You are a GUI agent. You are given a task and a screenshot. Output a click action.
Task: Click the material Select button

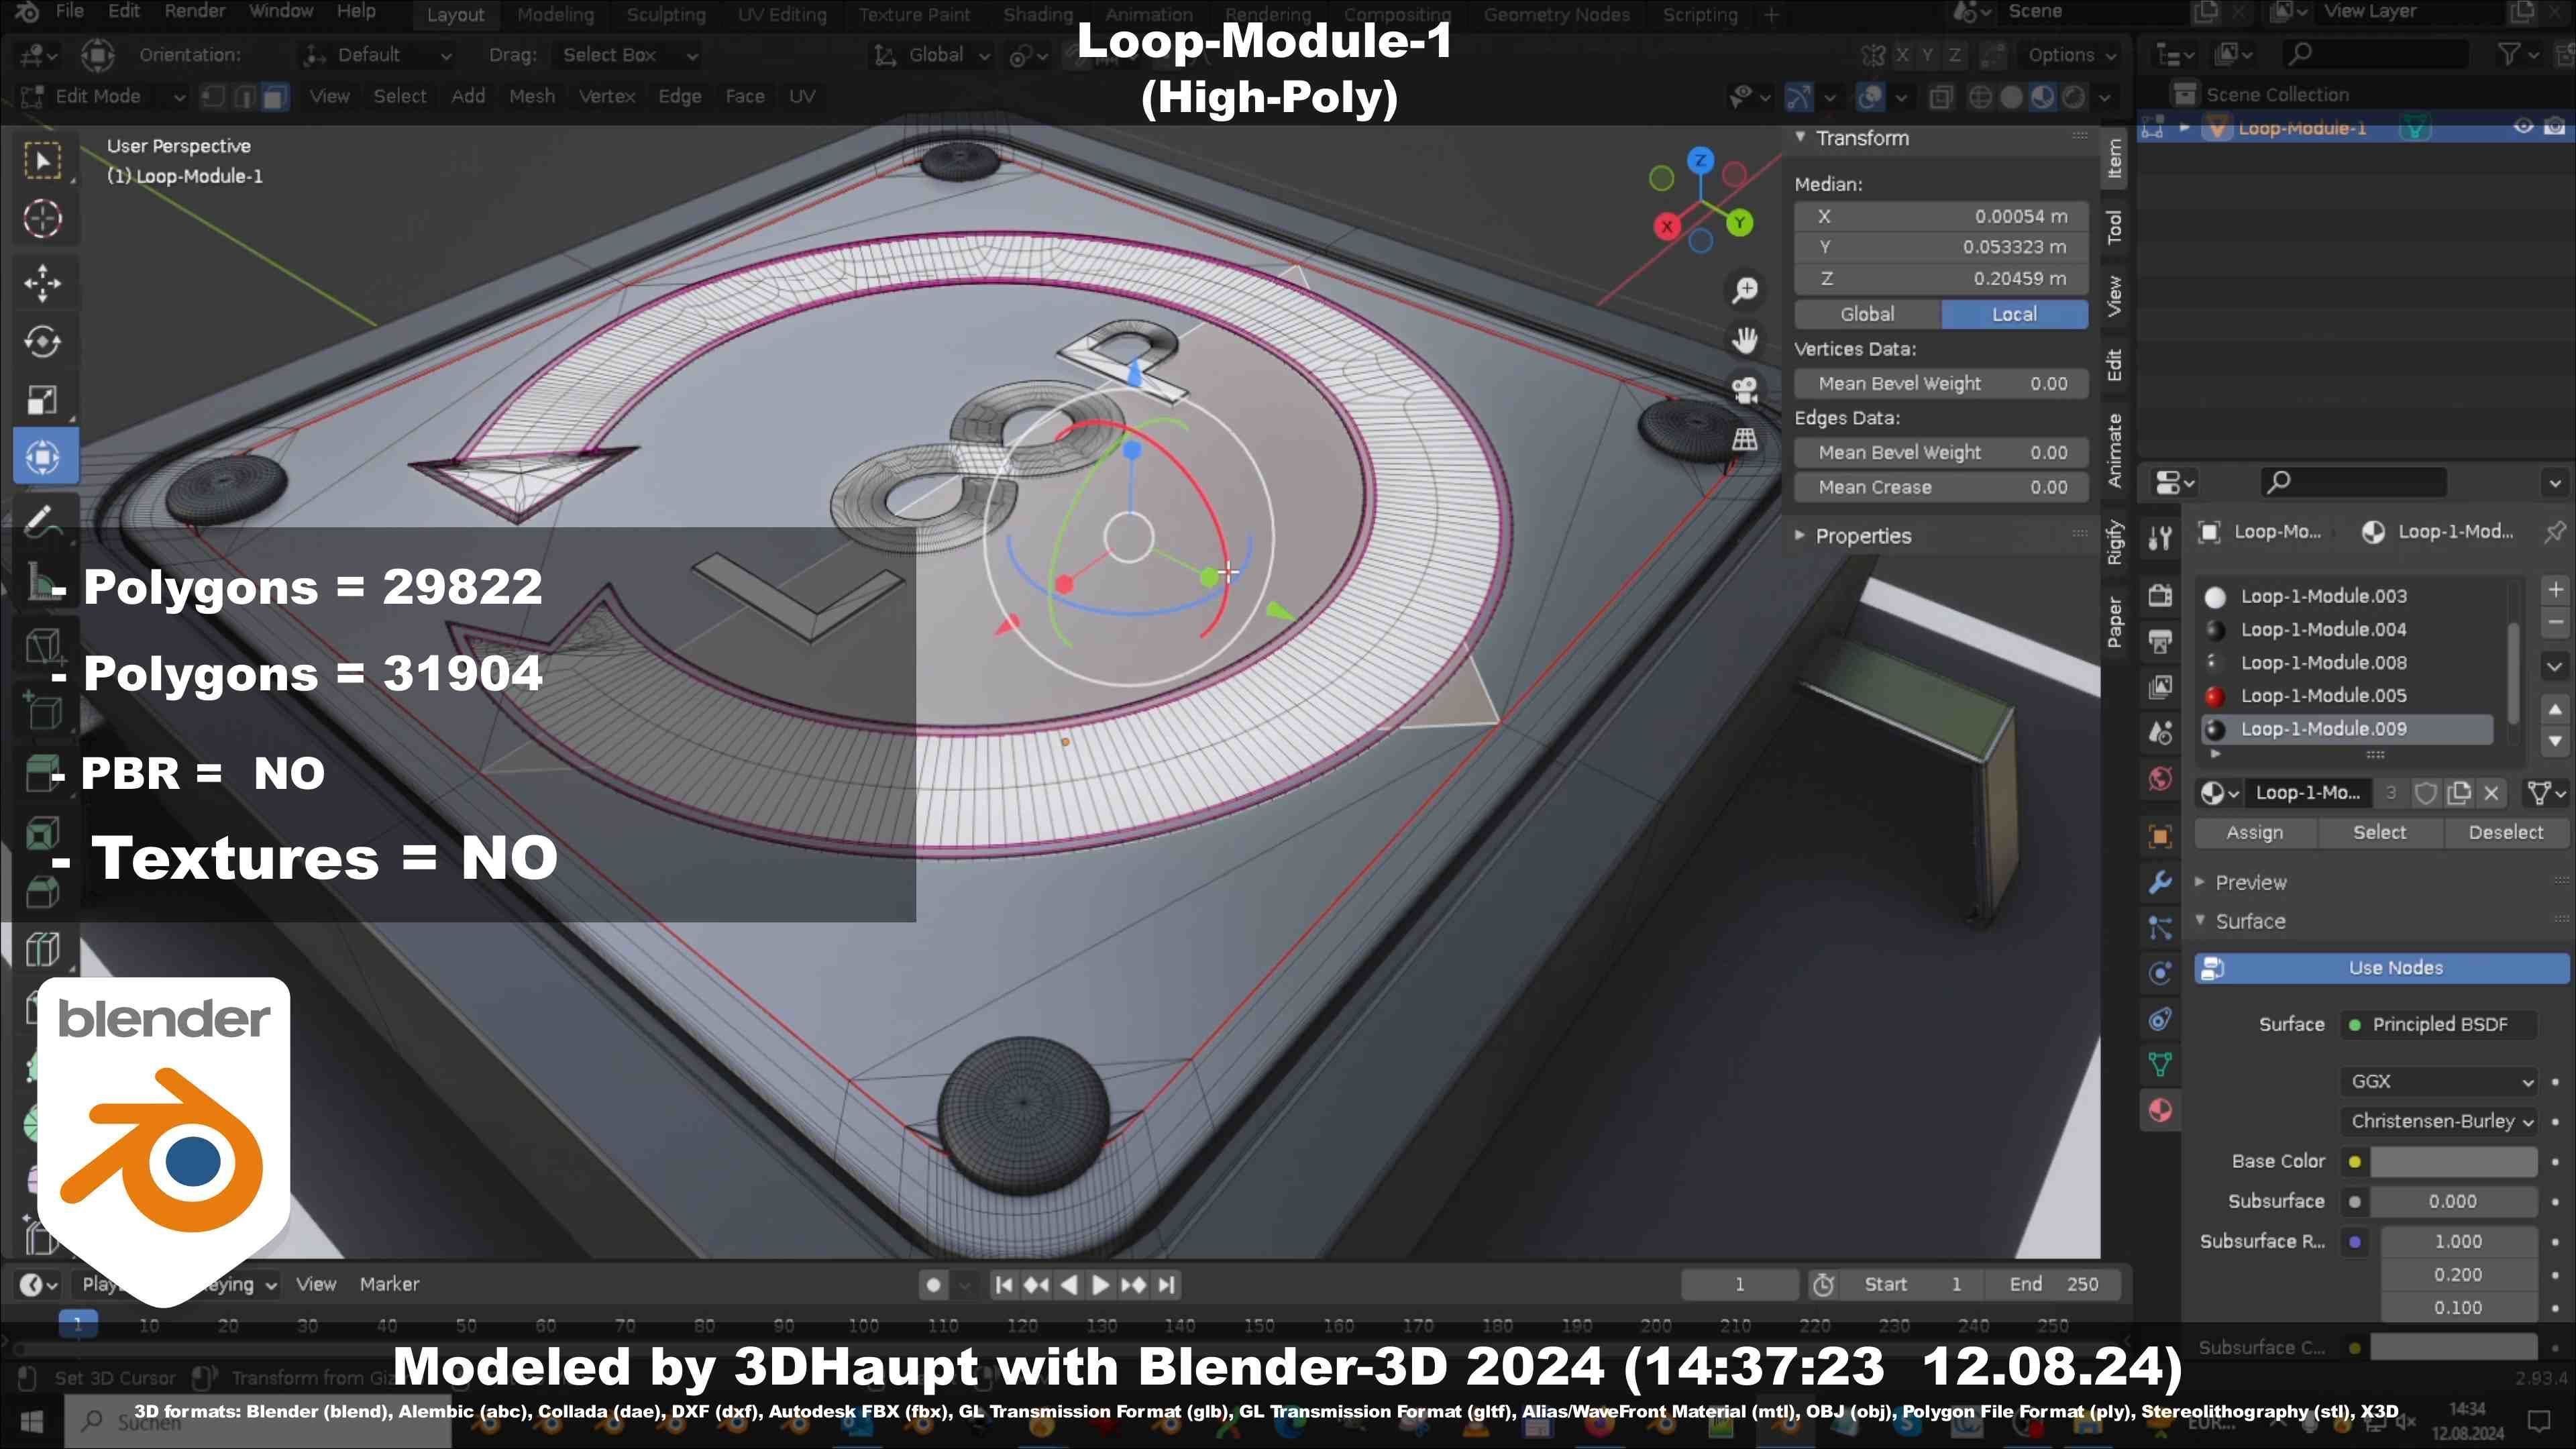(x=2379, y=832)
